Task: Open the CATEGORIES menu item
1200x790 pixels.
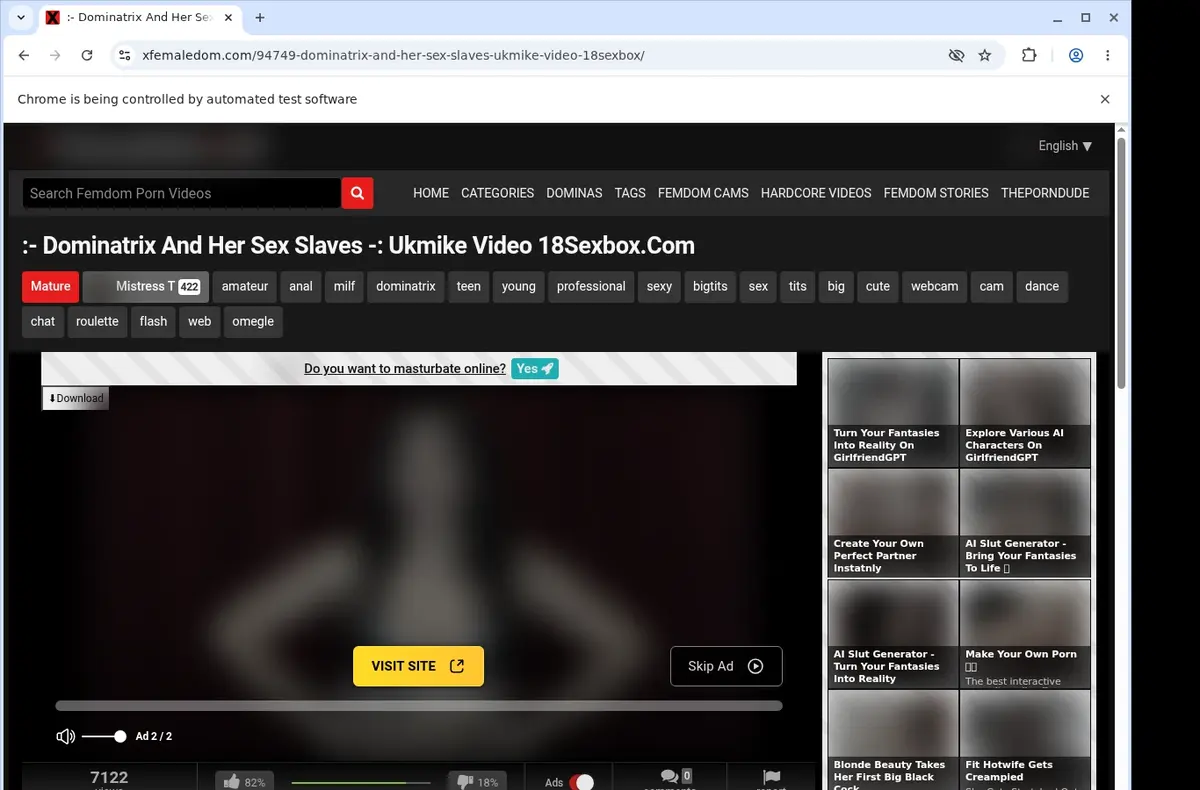Action: [x=497, y=193]
